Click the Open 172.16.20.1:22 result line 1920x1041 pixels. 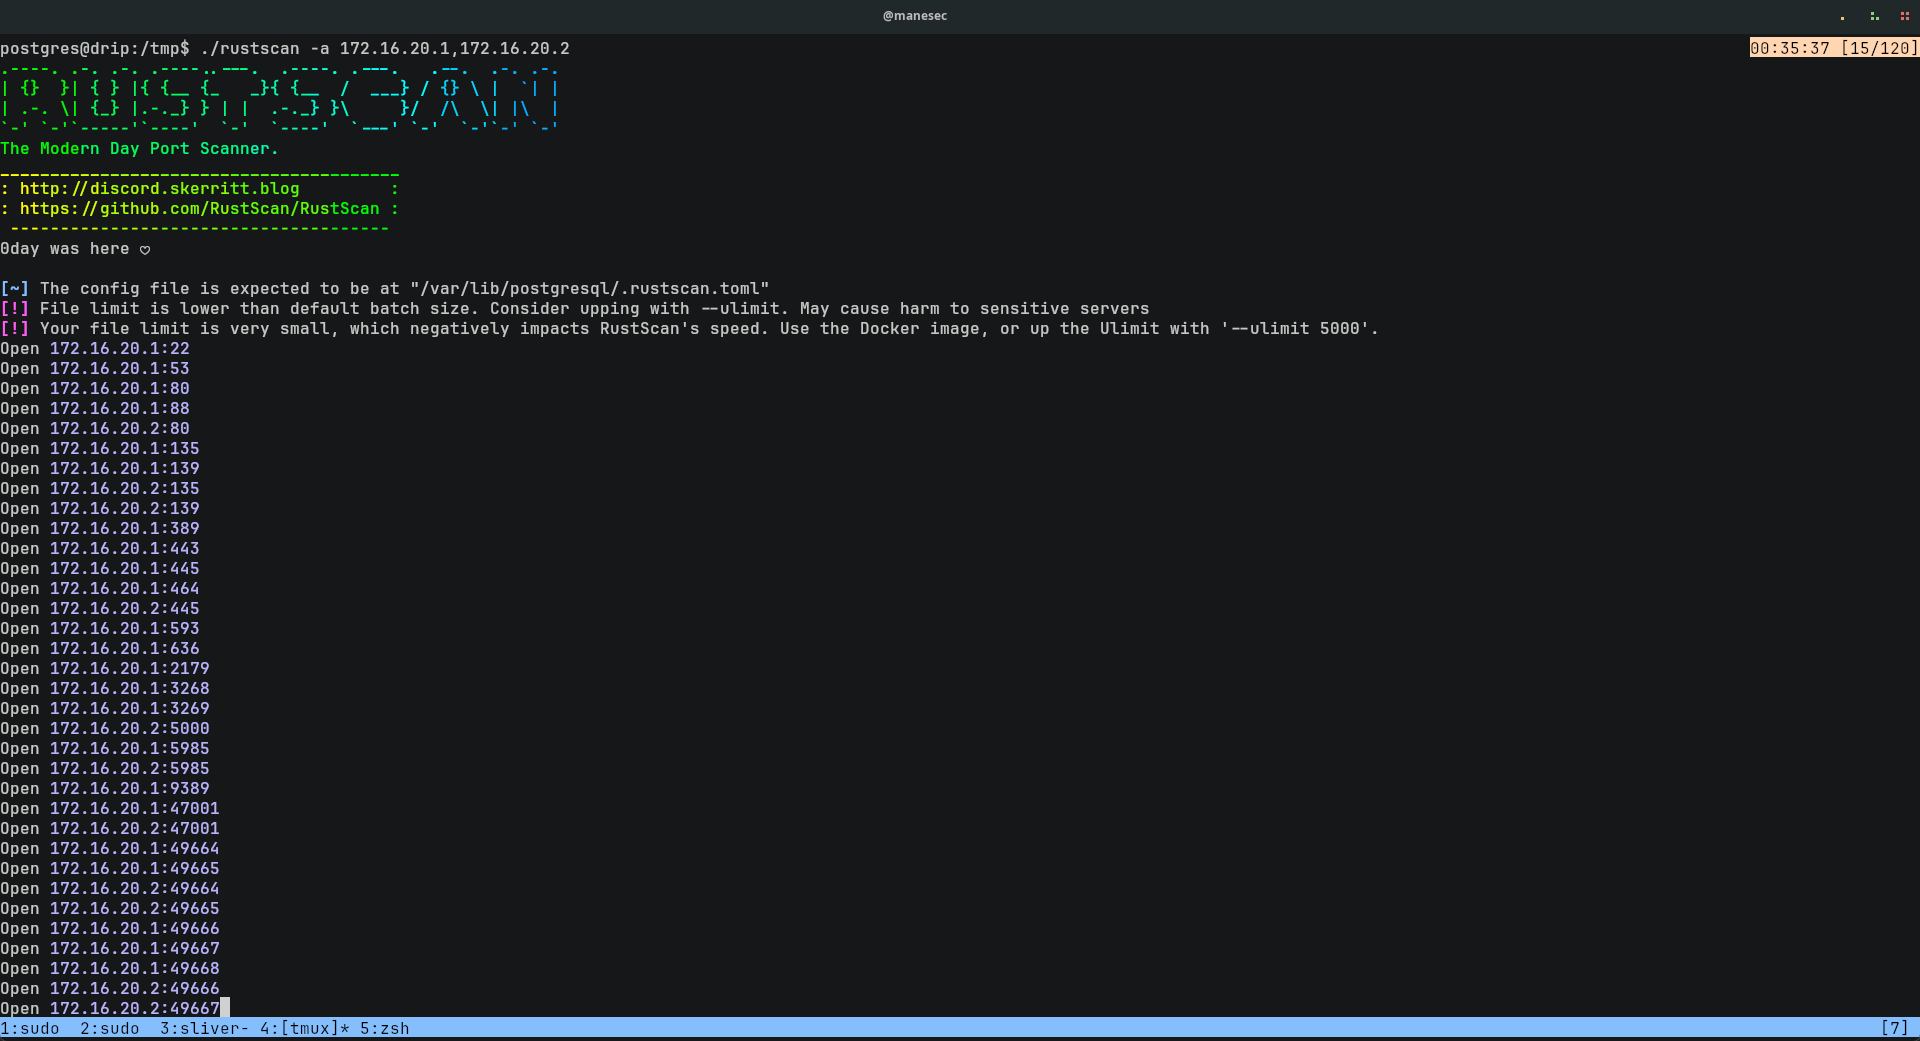pyautogui.click(x=95, y=349)
